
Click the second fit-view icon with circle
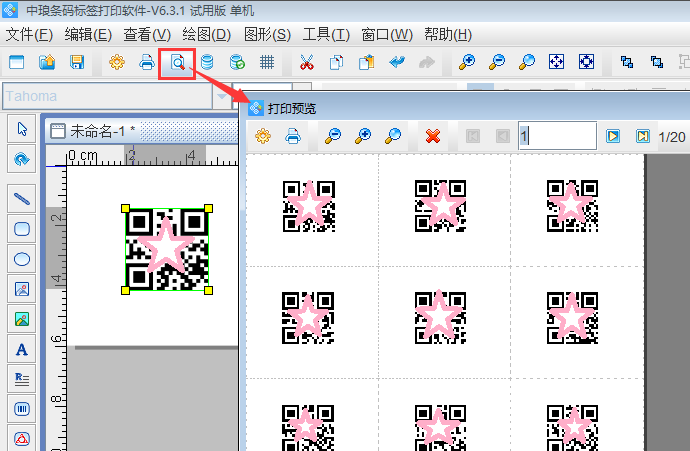pos(586,62)
